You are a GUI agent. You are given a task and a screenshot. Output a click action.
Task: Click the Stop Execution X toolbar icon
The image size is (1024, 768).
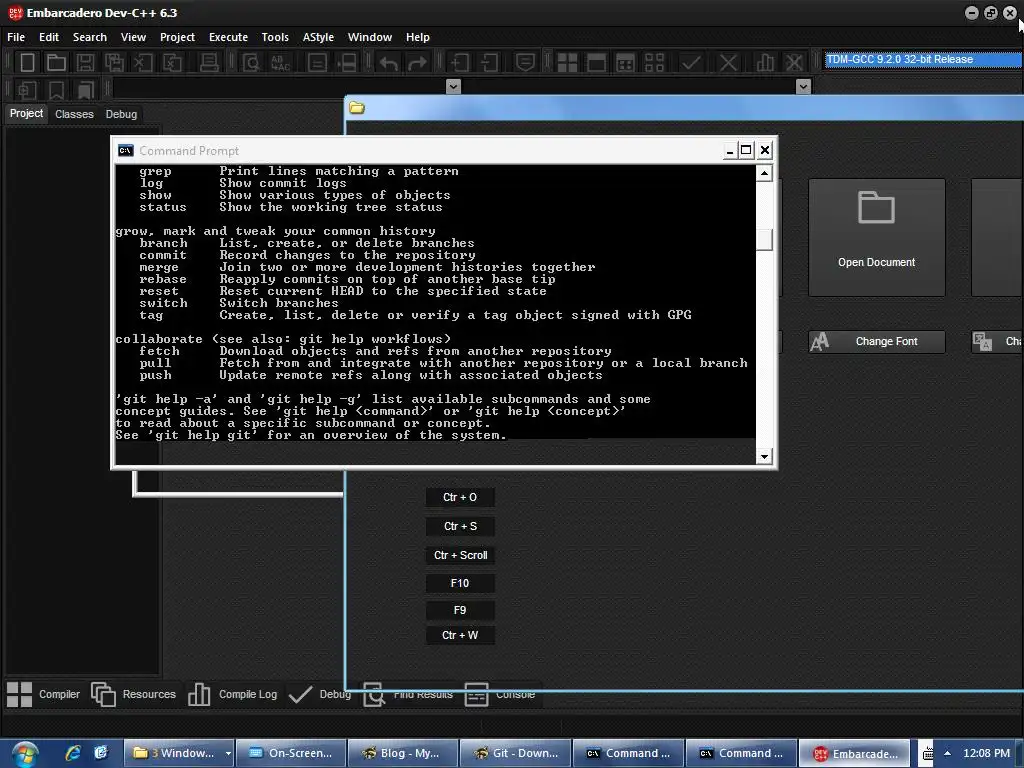click(728, 63)
